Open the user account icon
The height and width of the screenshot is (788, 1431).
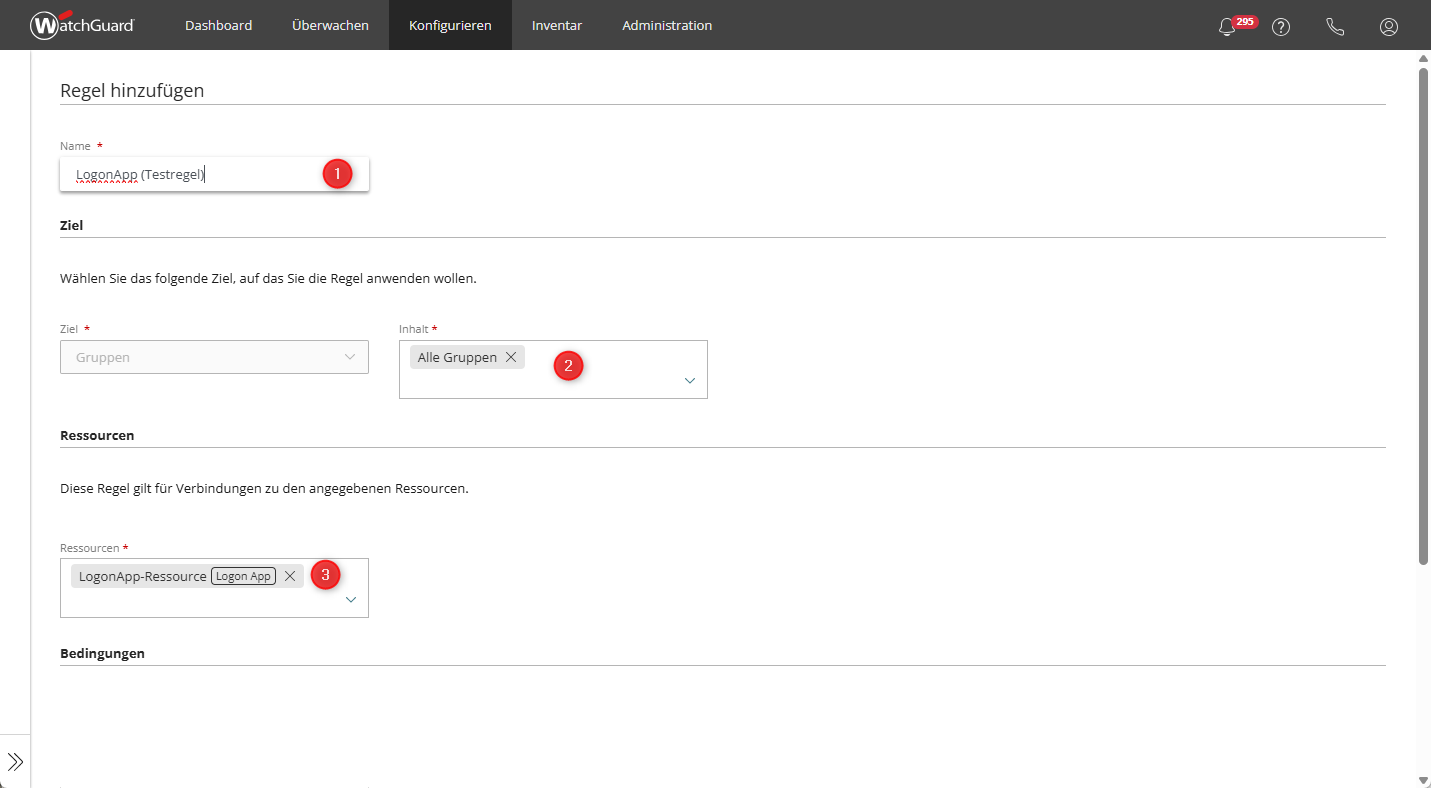pos(1389,27)
